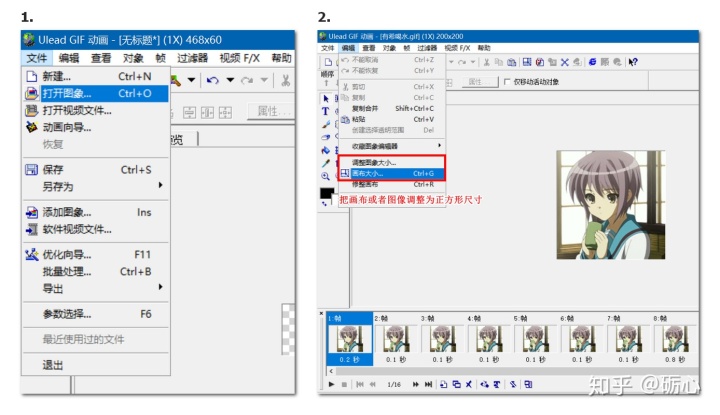Open the 编辑 menu in window 1
The width and height of the screenshot is (720, 415).
tap(68, 58)
